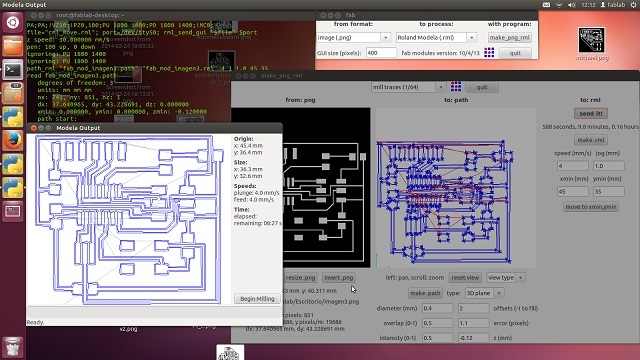Close the Modela Output window
This screenshot has height=360, width=640.
pyautogui.click(x=33, y=128)
